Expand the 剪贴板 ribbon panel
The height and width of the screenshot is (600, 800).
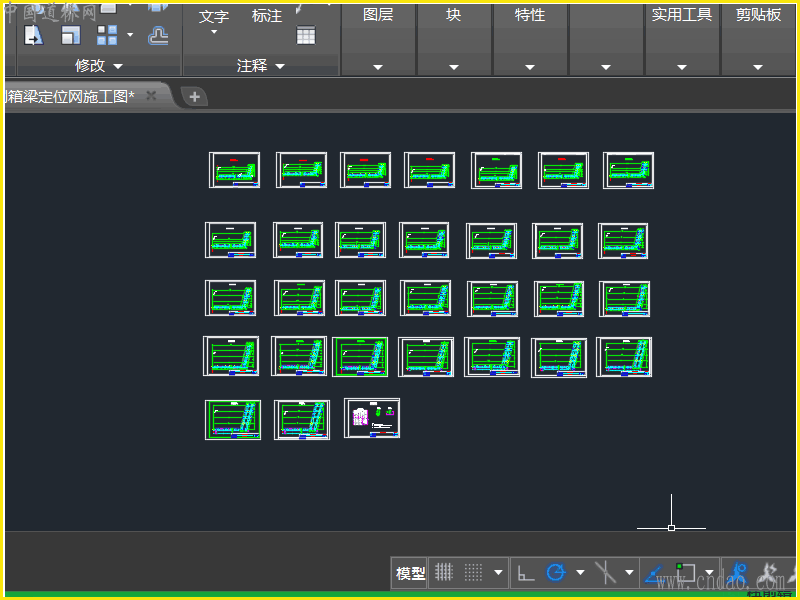coord(758,67)
